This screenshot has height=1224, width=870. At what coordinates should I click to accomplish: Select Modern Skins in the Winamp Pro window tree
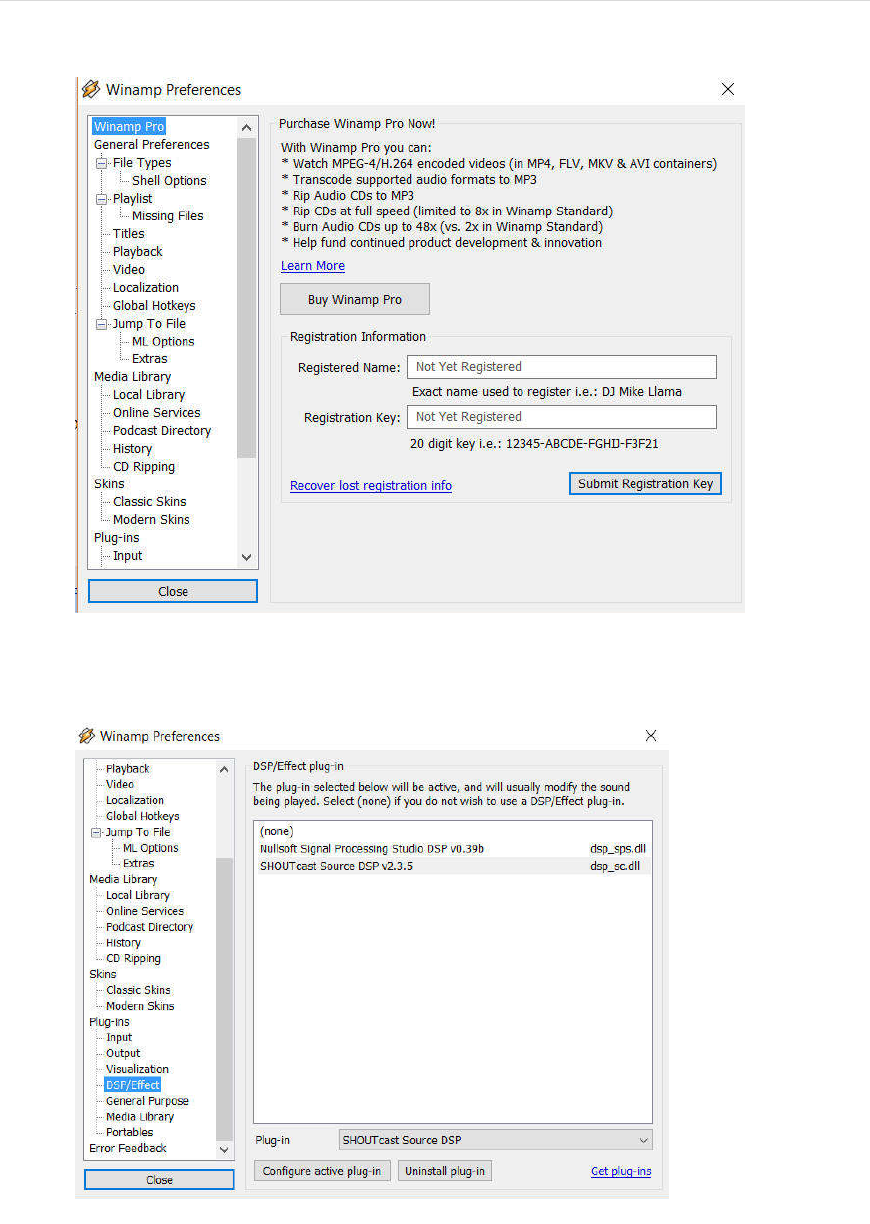click(x=151, y=520)
